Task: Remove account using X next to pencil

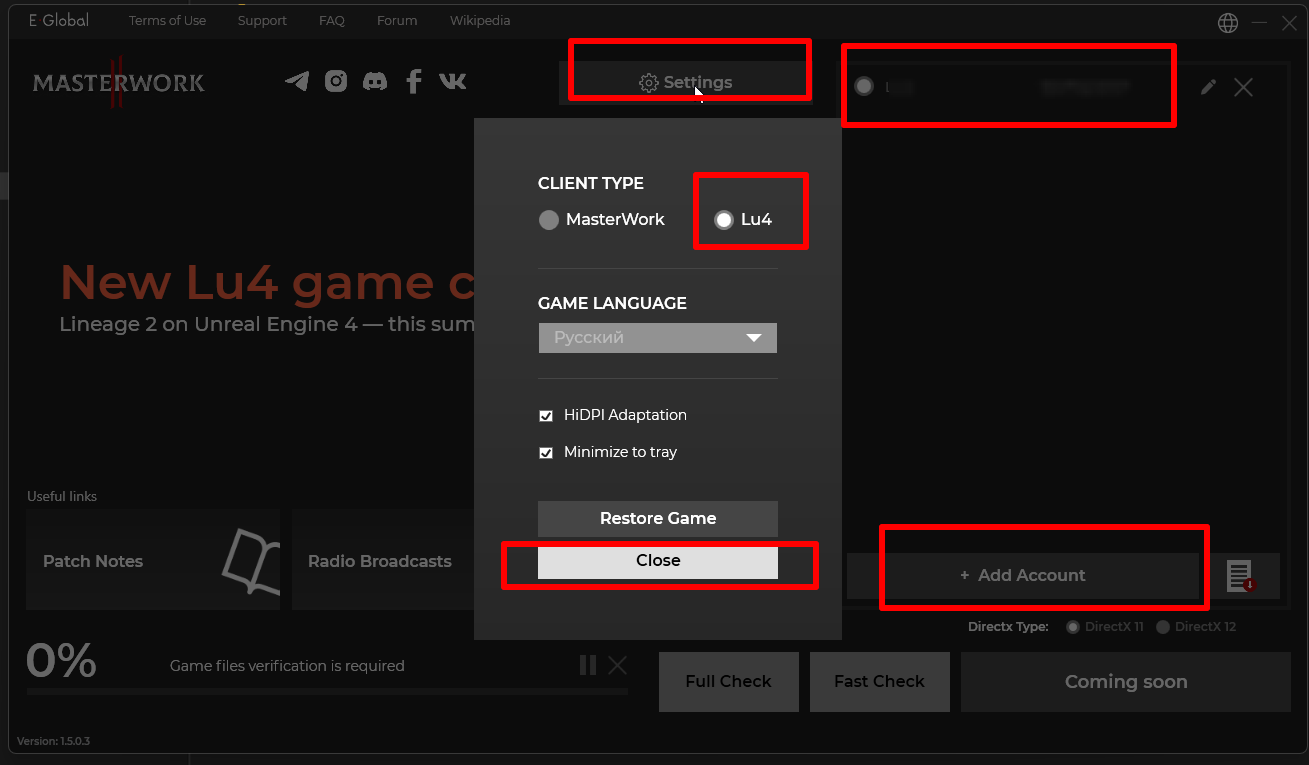Action: click(x=1243, y=87)
